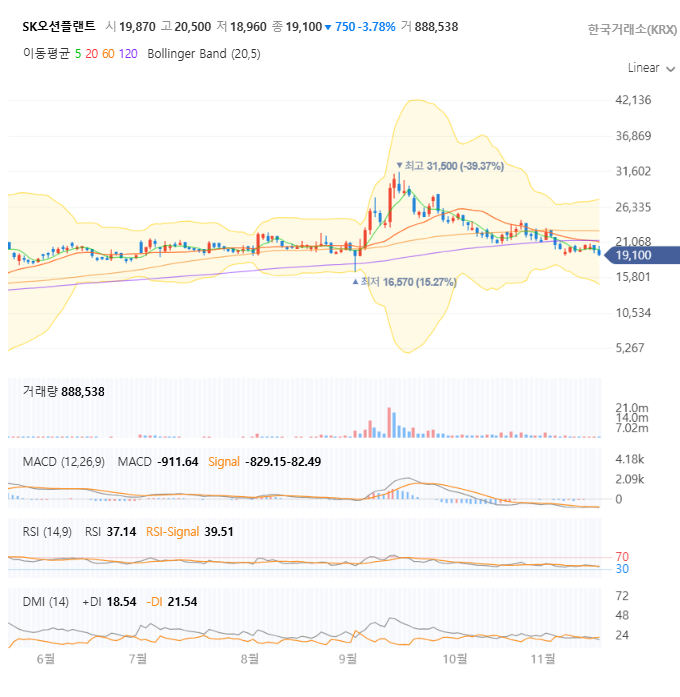Click the 26,335 price axis label

point(633,208)
